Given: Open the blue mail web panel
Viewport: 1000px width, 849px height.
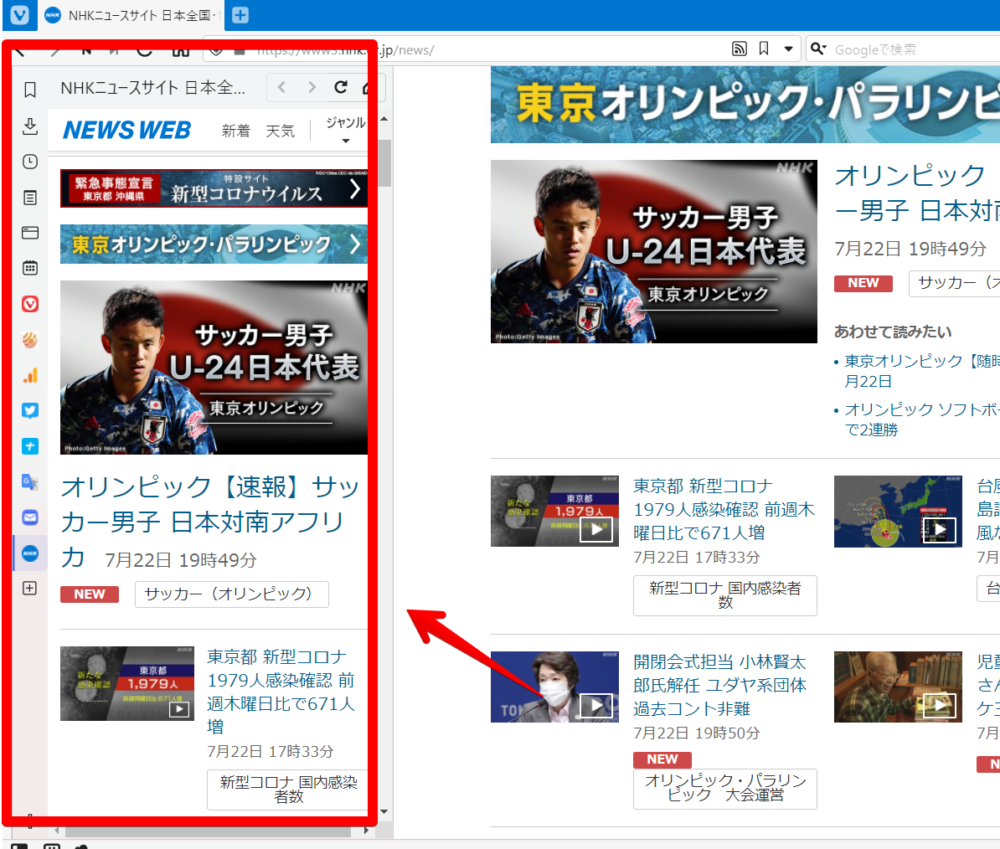Looking at the screenshot, I should (x=30, y=517).
